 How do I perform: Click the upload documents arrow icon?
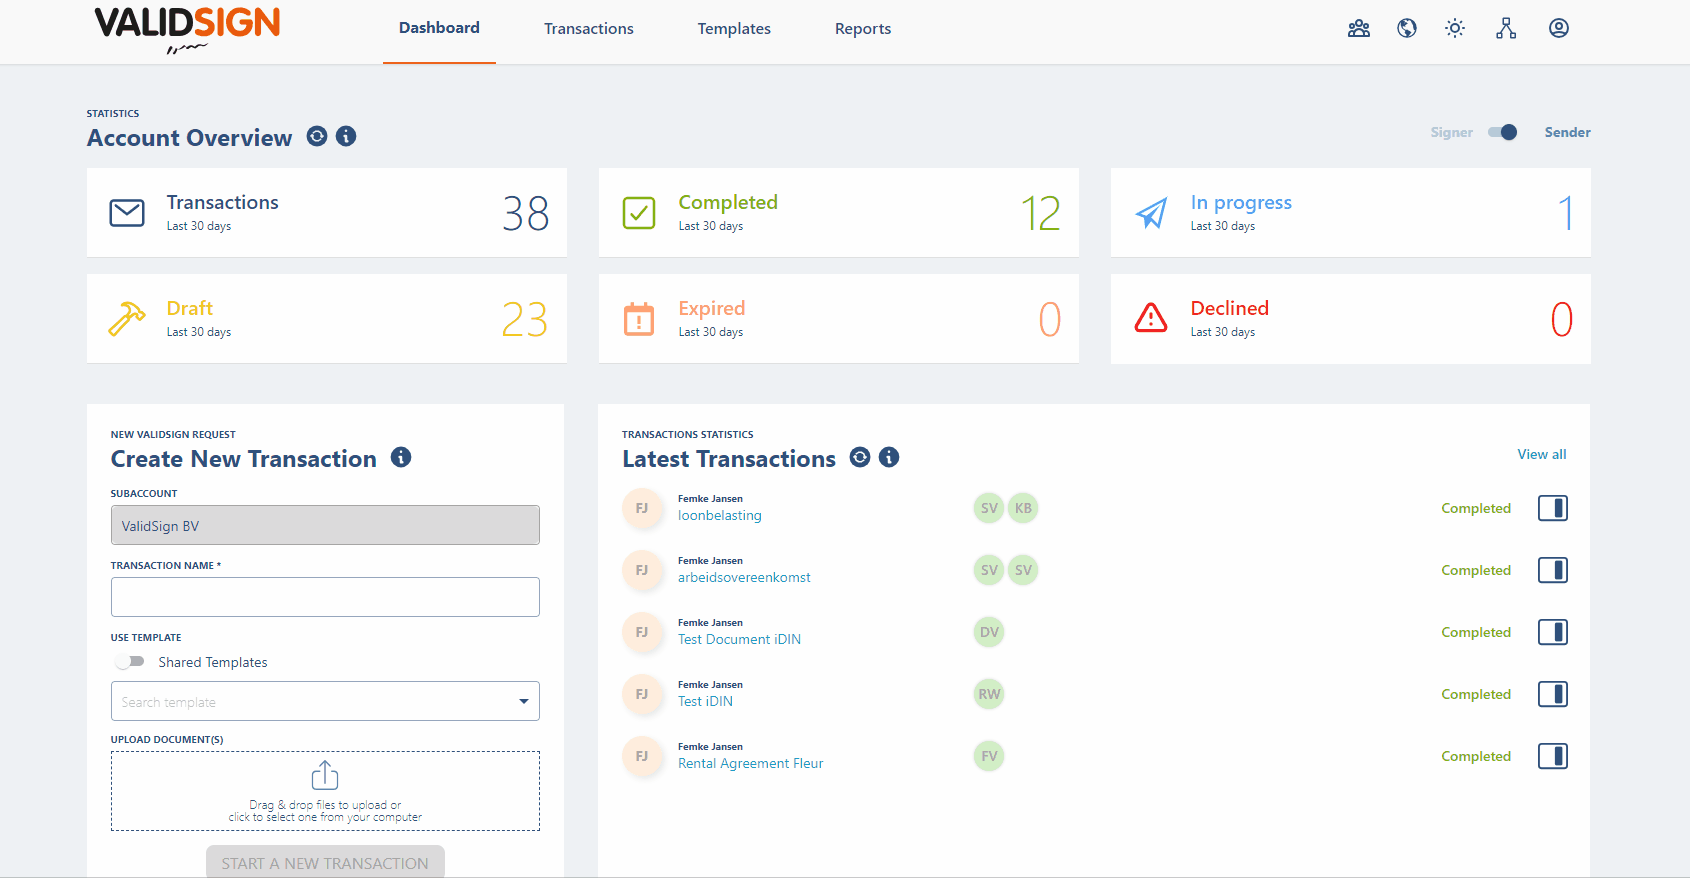(x=325, y=775)
